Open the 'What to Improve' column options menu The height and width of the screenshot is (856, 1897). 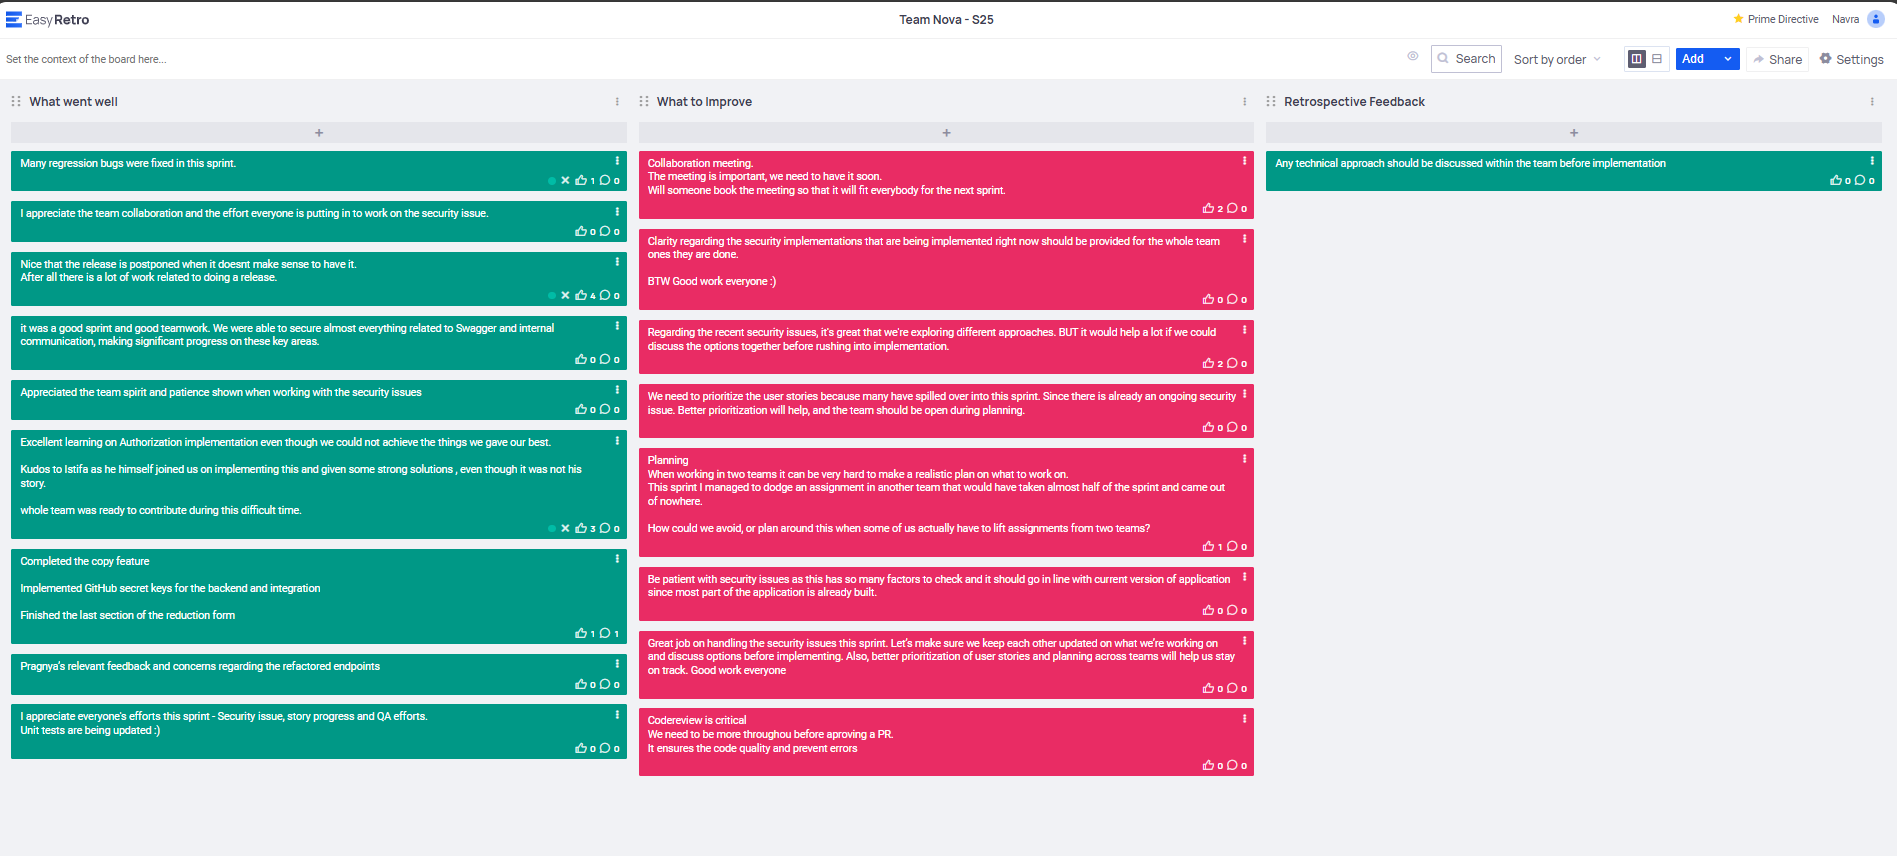tap(1244, 102)
